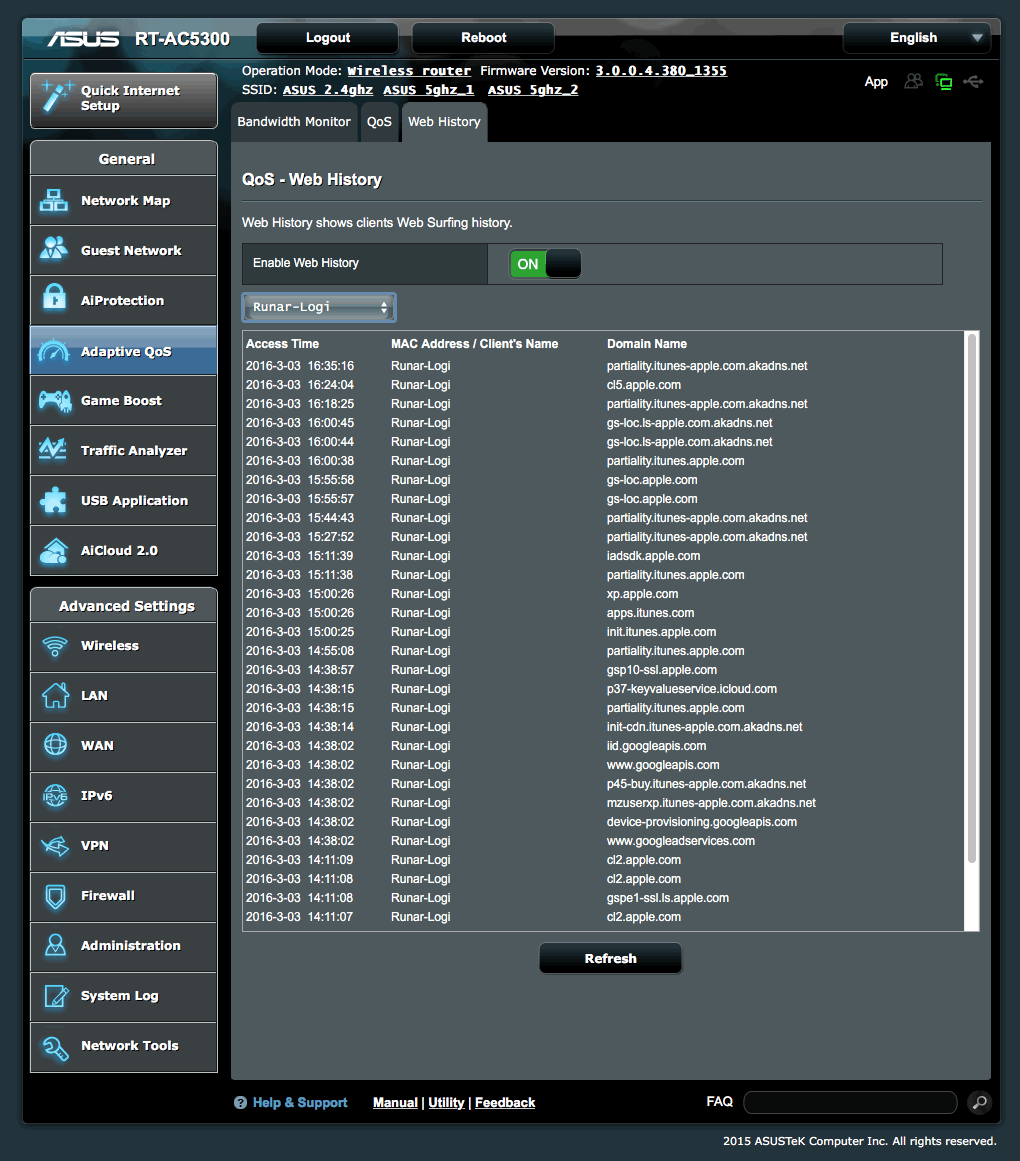The width and height of the screenshot is (1020, 1161).
Task: Open the Feedback link
Action: (504, 1102)
